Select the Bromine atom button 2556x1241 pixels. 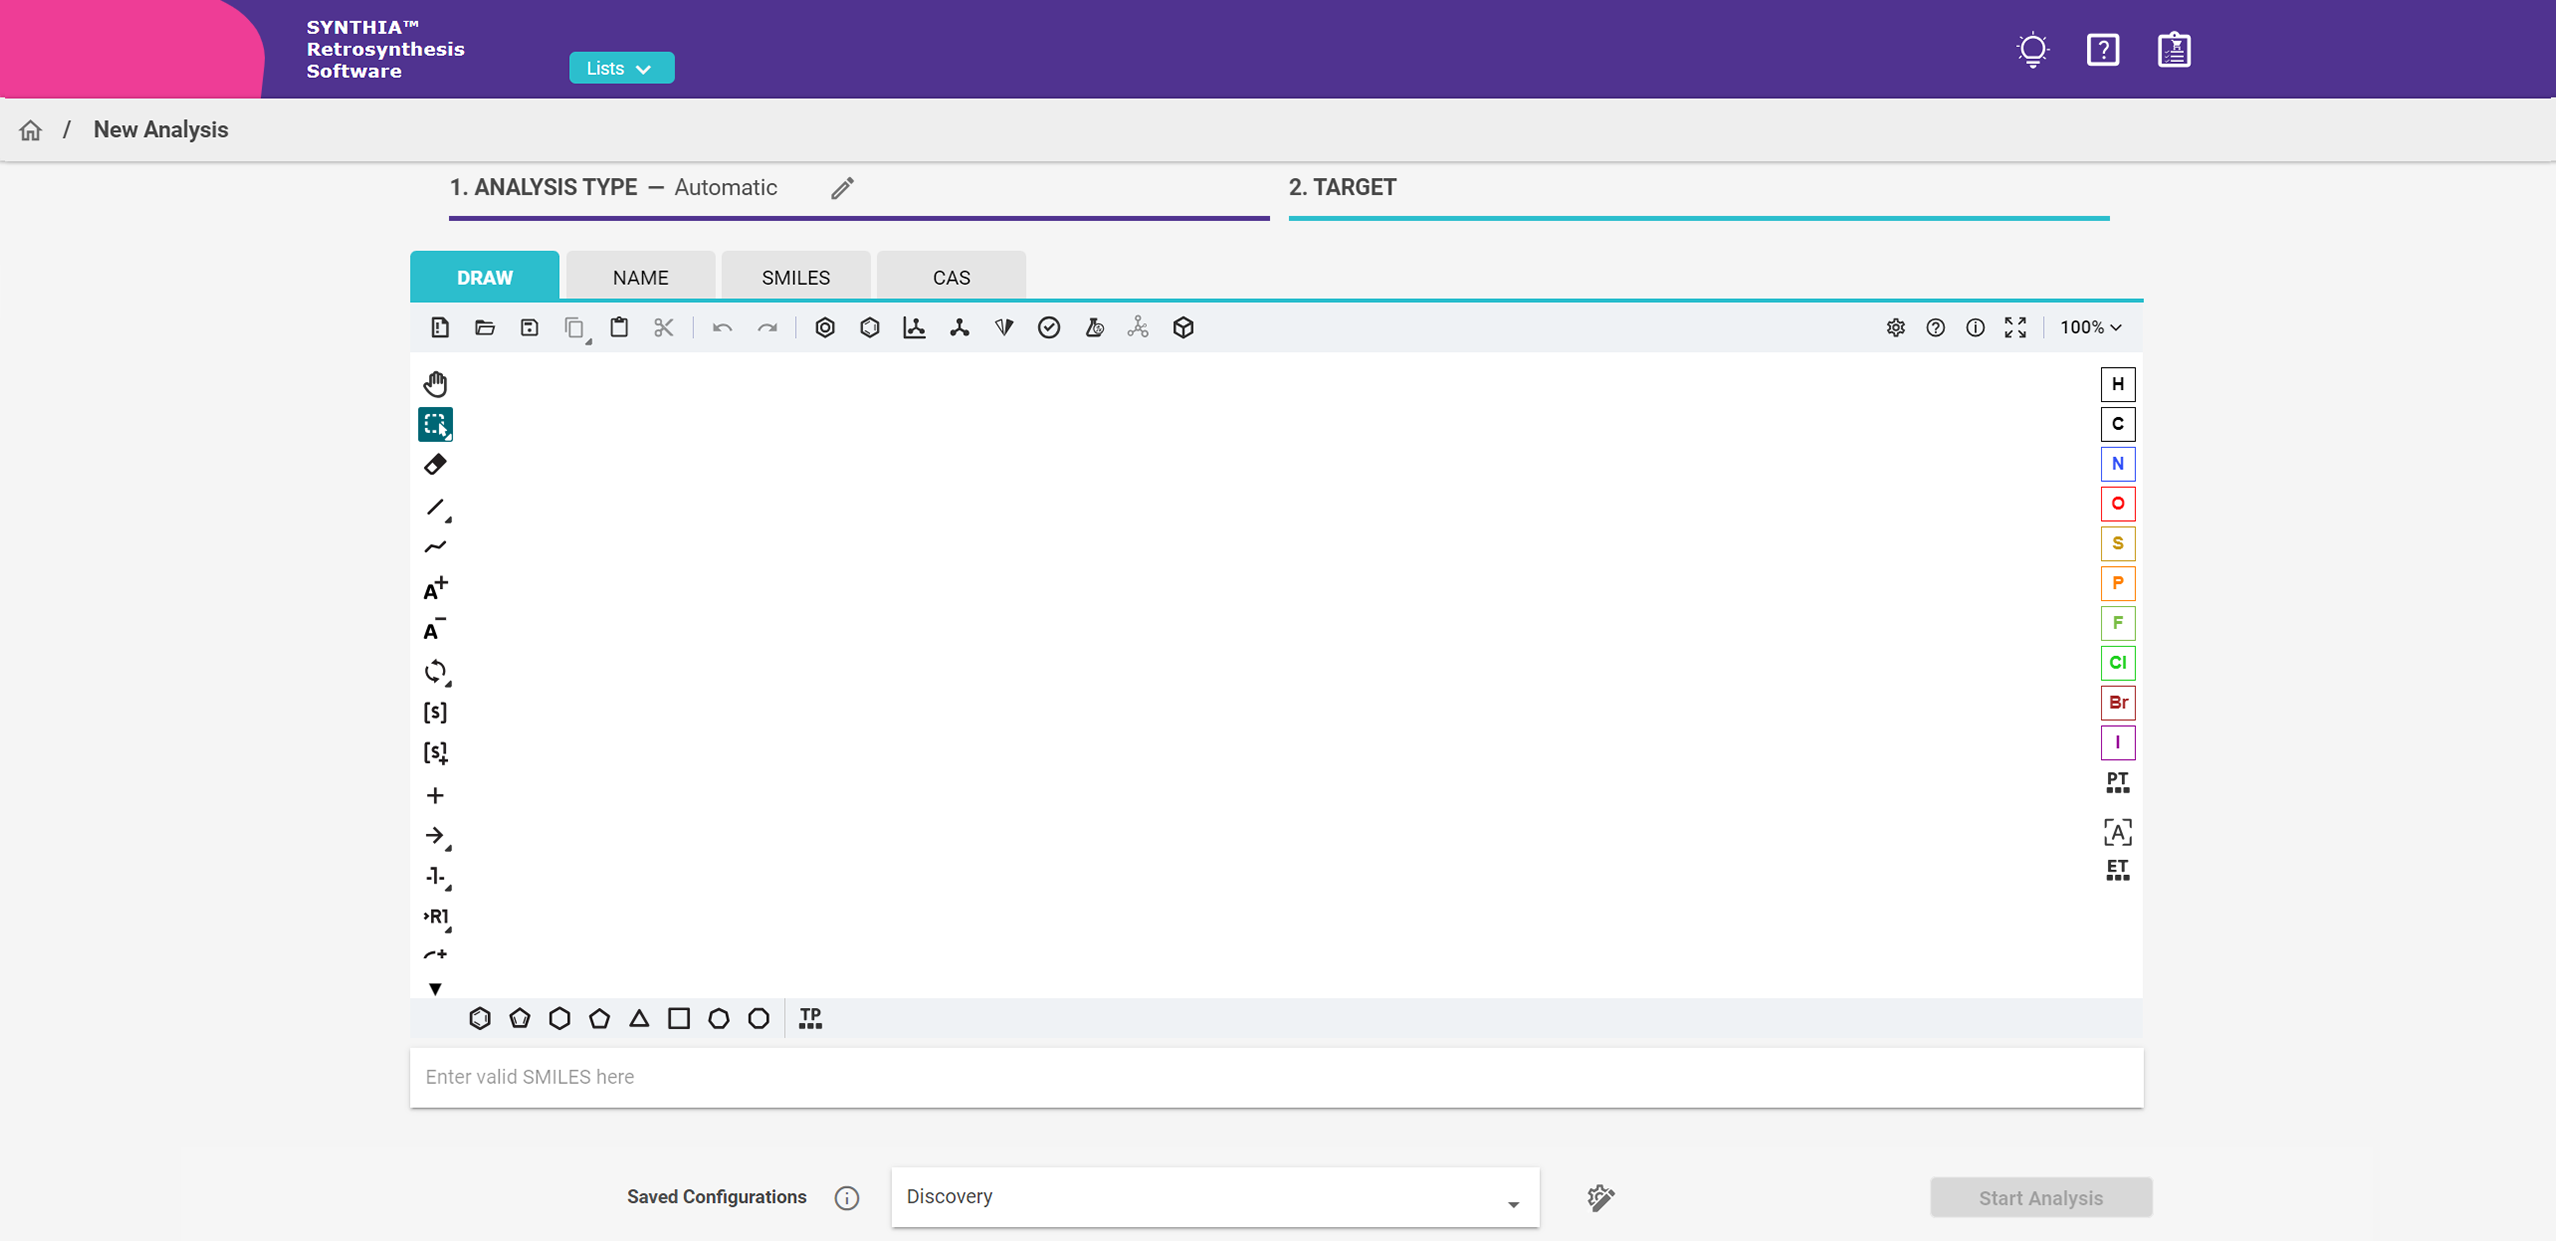(2117, 703)
